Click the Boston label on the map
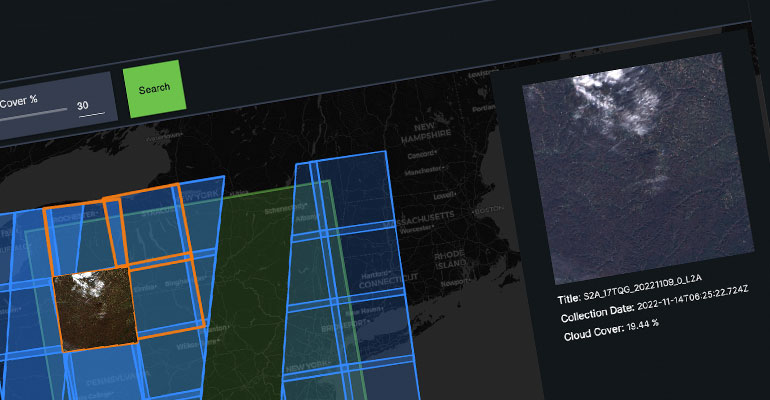This screenshot has width=770, height=400. (x=488, y=211)
